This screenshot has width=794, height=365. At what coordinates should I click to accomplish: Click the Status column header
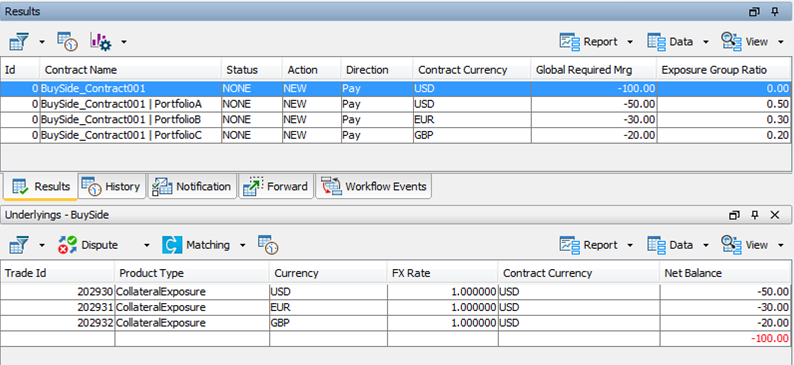click(252, 70)
